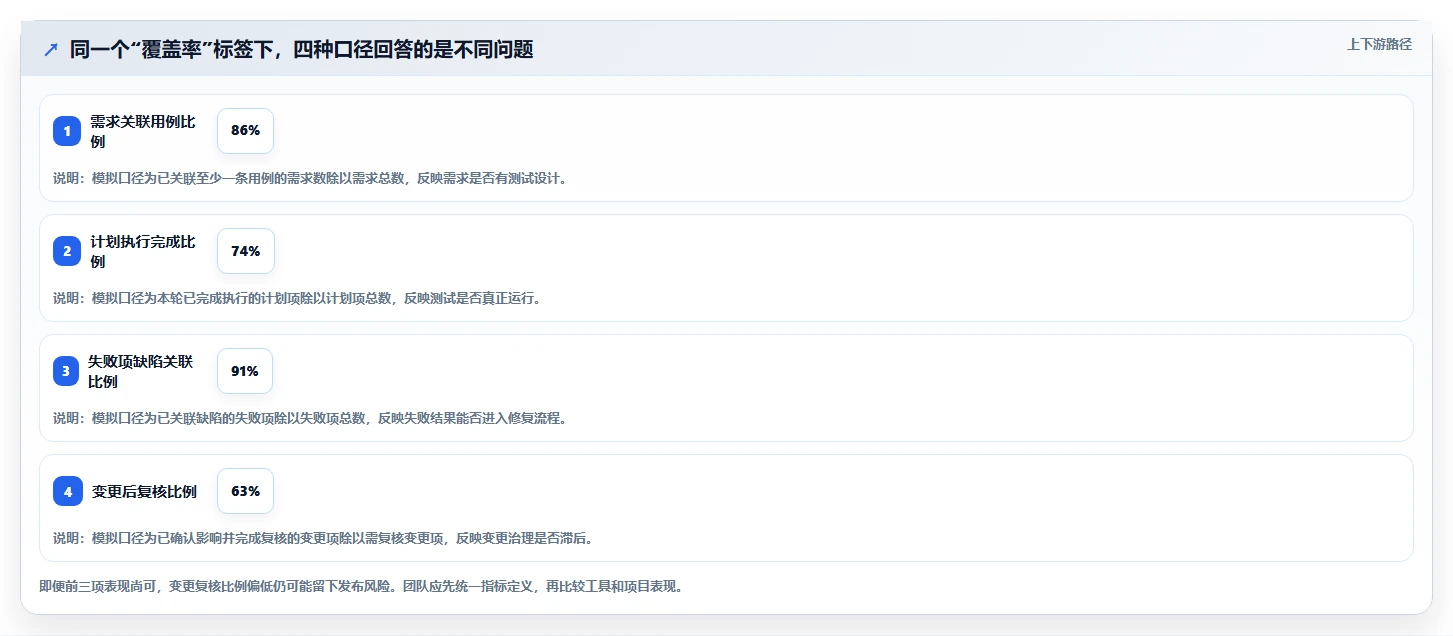Click the number 1 badge
The width and height of the screenshot is (1453, 636).
67,131
